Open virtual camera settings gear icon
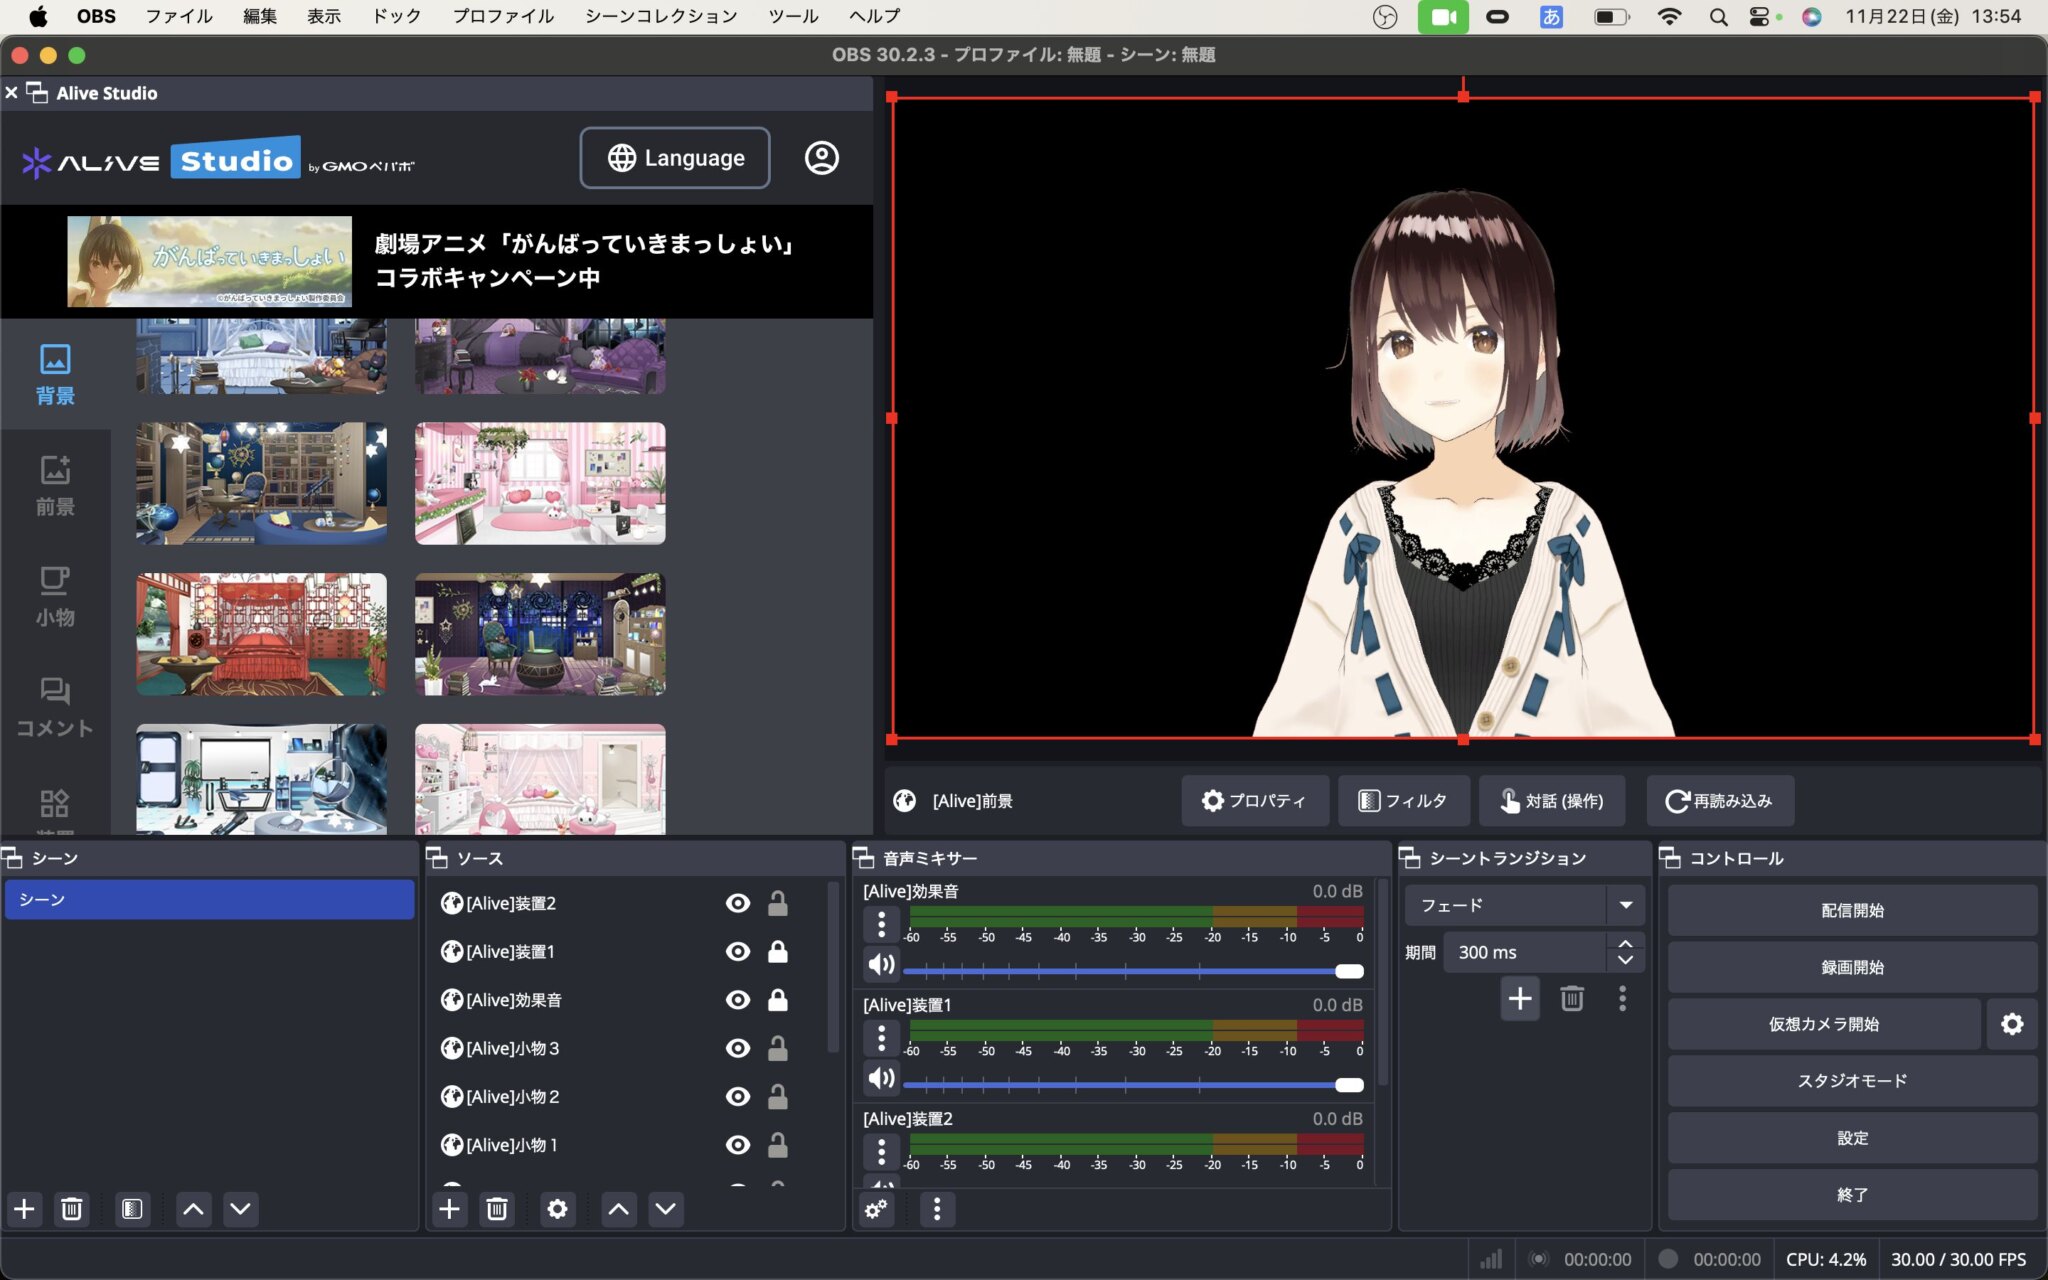 (x=2012, y=1024)
